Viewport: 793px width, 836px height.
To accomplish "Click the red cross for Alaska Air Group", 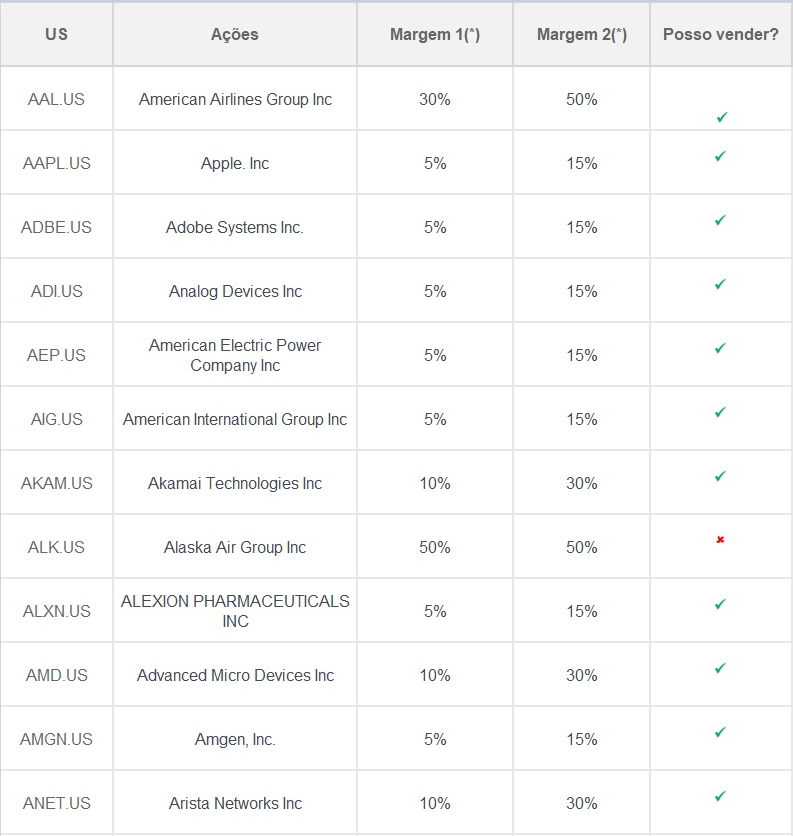I will coord(720,540).
